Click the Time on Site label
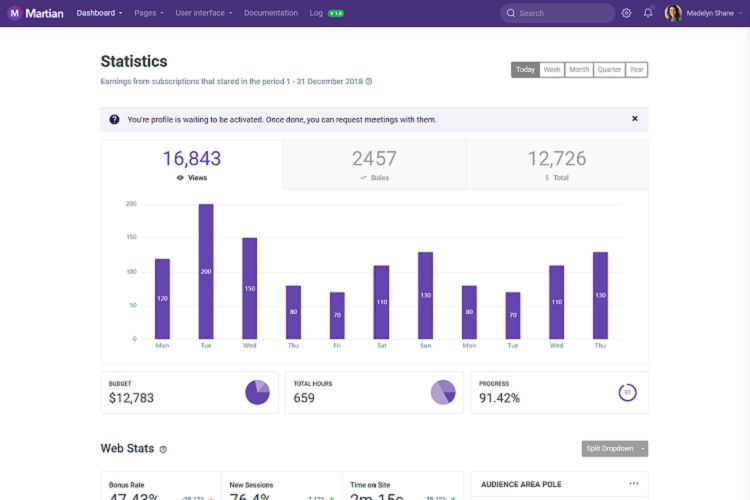Viewport: 750px width, 500px height. point(370,485)
